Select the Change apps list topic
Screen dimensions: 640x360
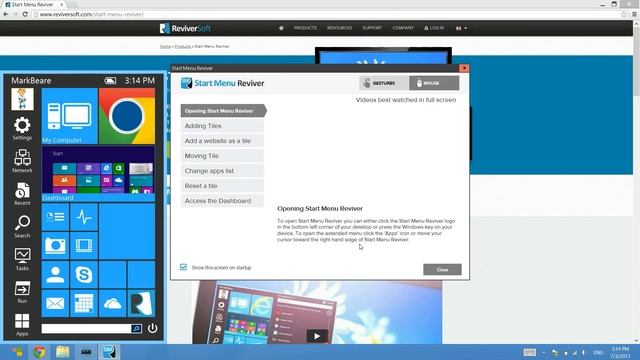[x=222, y=171]
